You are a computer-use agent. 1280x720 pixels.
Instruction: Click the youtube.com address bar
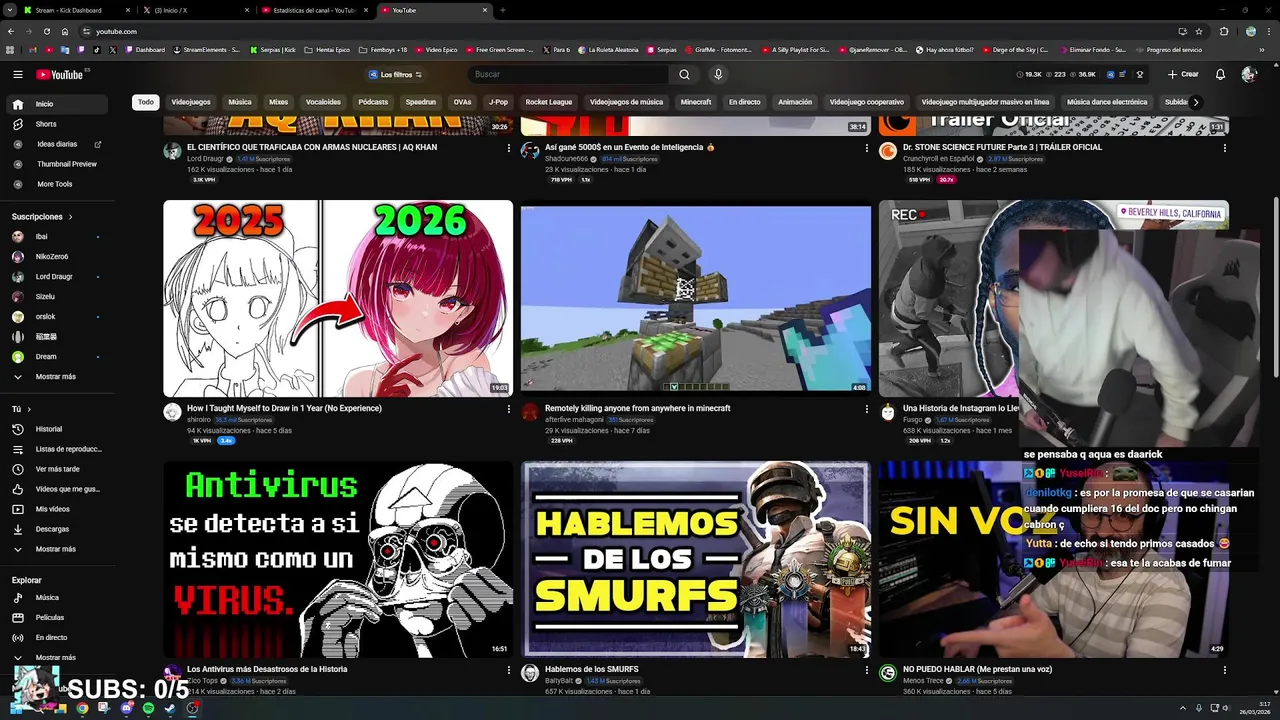[630, 31]
